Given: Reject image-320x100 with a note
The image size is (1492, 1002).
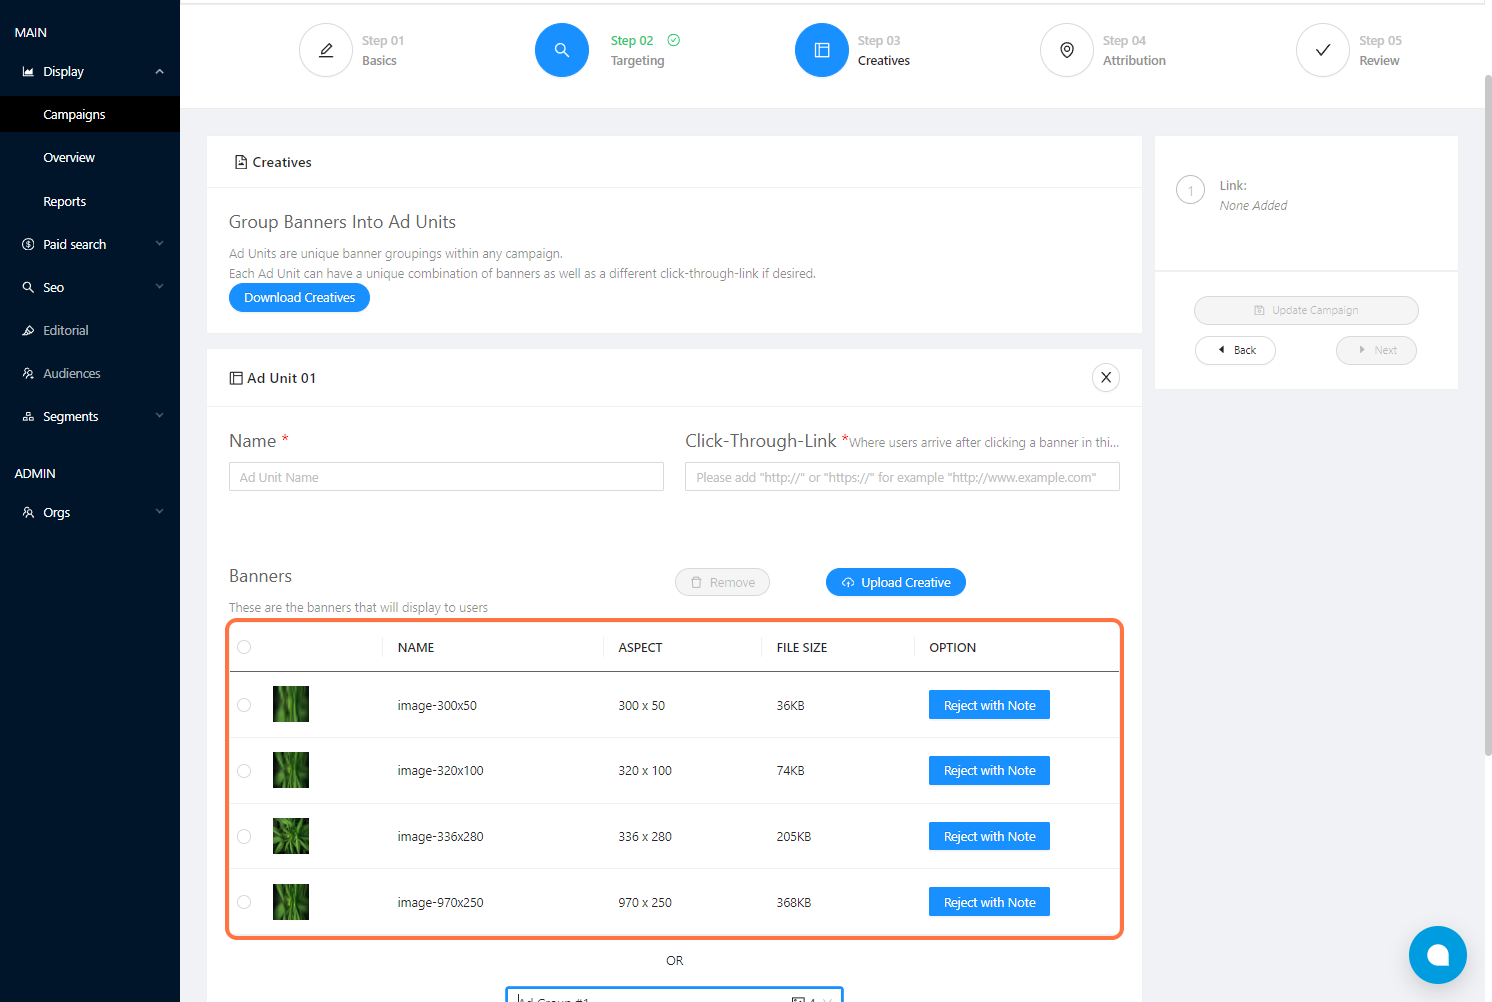Looking at the screenshot, I should coord(989,771).
